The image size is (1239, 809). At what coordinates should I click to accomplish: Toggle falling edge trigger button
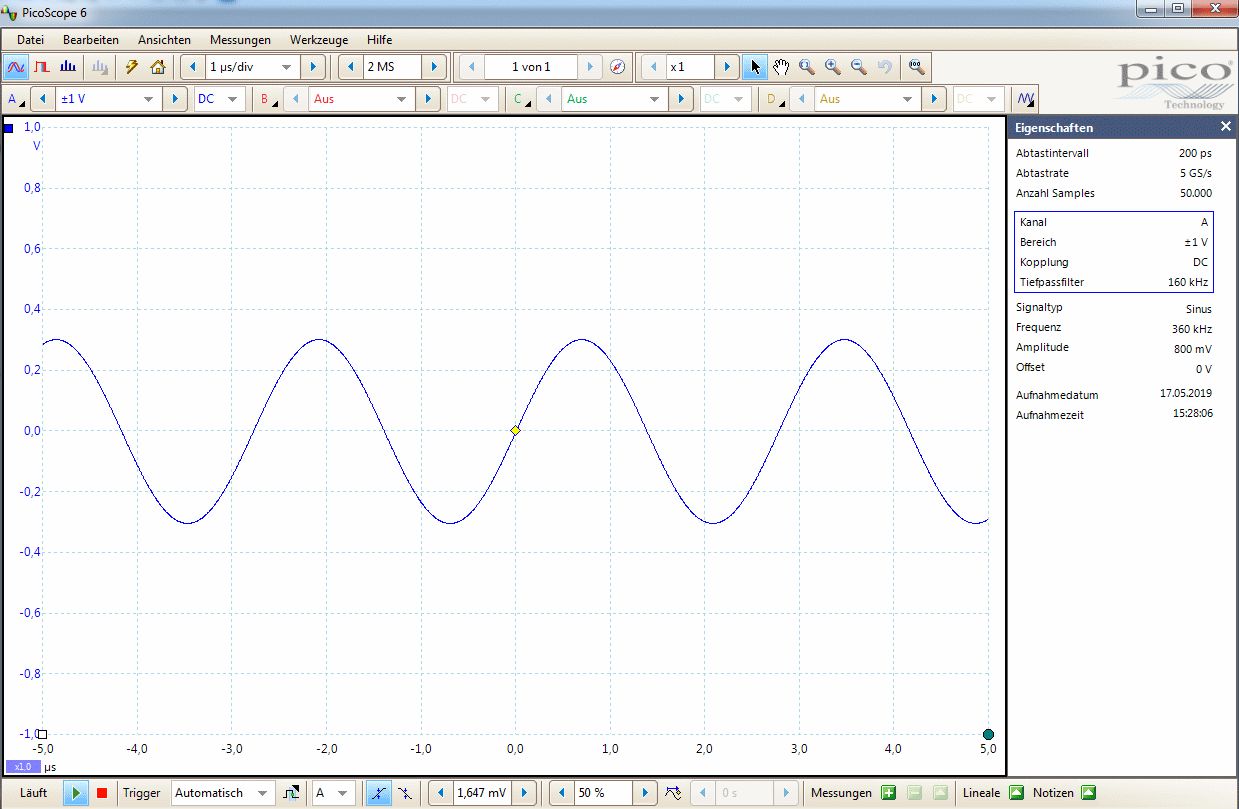pyautogui.click(x=405, y=793)
